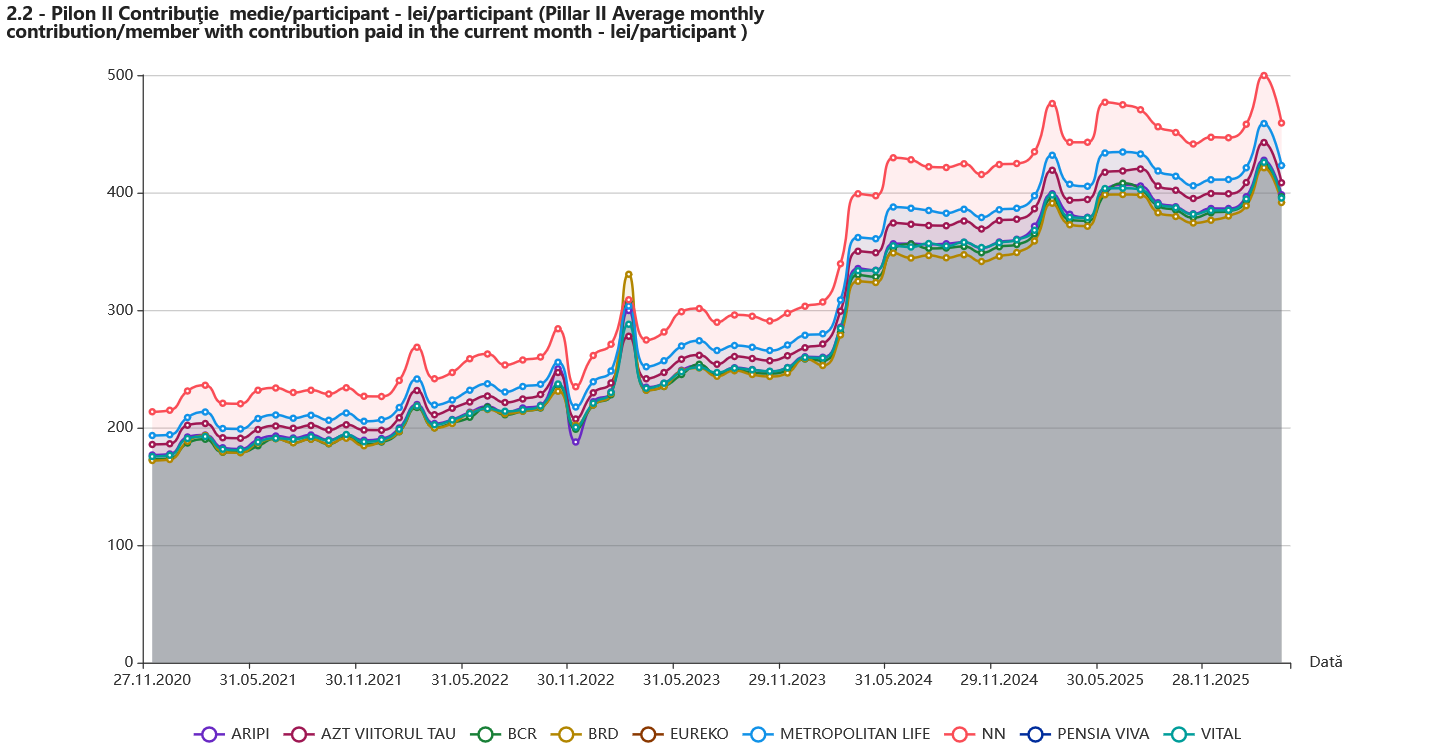Click the EUREKO legend marker icon
The height and width of the screenshot is (750, 1433).
pyautogui.click(x=648, y=734)
